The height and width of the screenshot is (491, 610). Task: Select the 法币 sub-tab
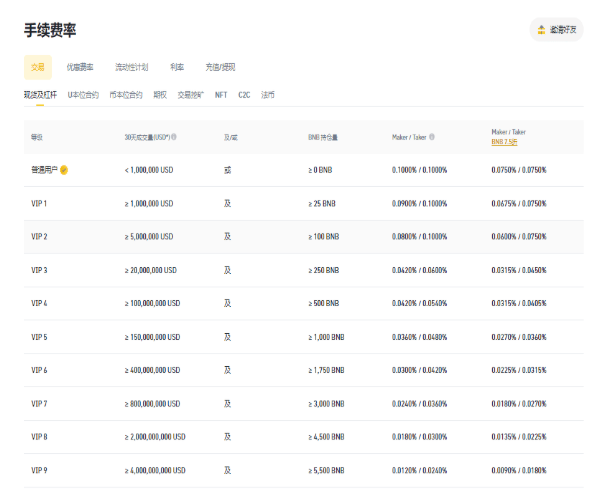(x=268, y=95)
